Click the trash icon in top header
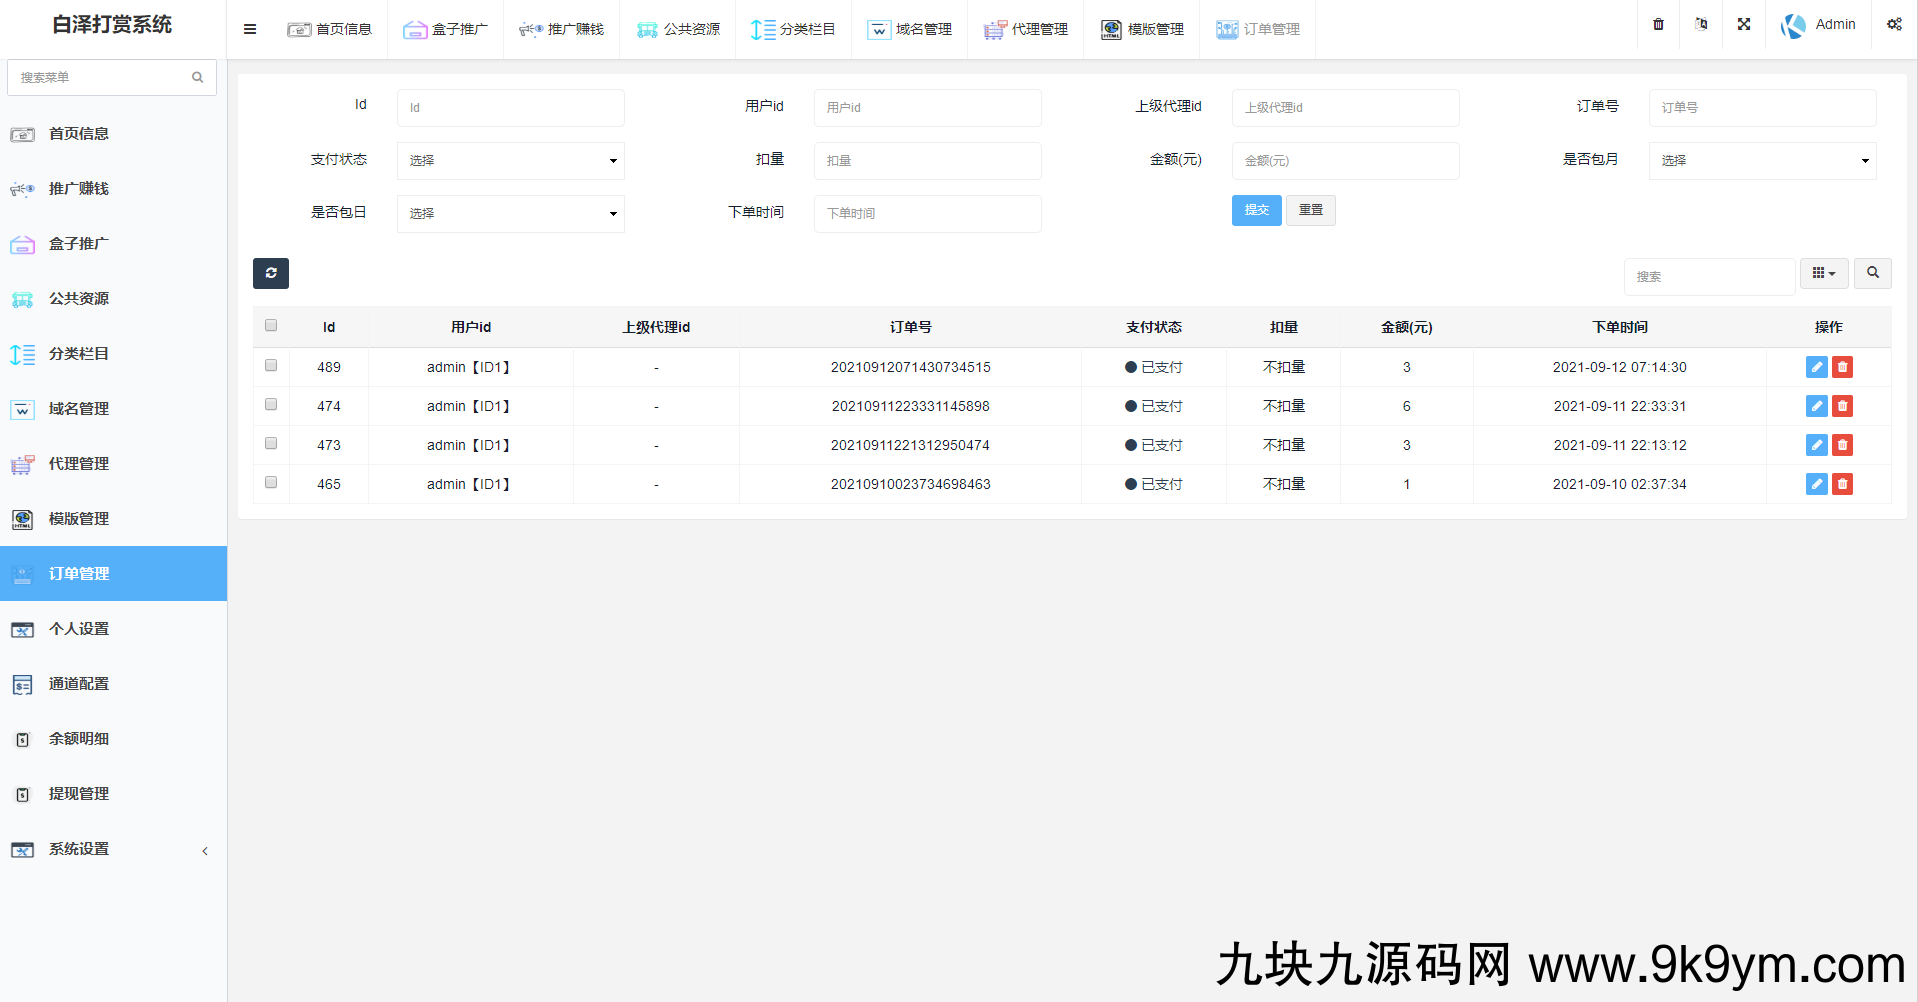 coord(1658,24)
